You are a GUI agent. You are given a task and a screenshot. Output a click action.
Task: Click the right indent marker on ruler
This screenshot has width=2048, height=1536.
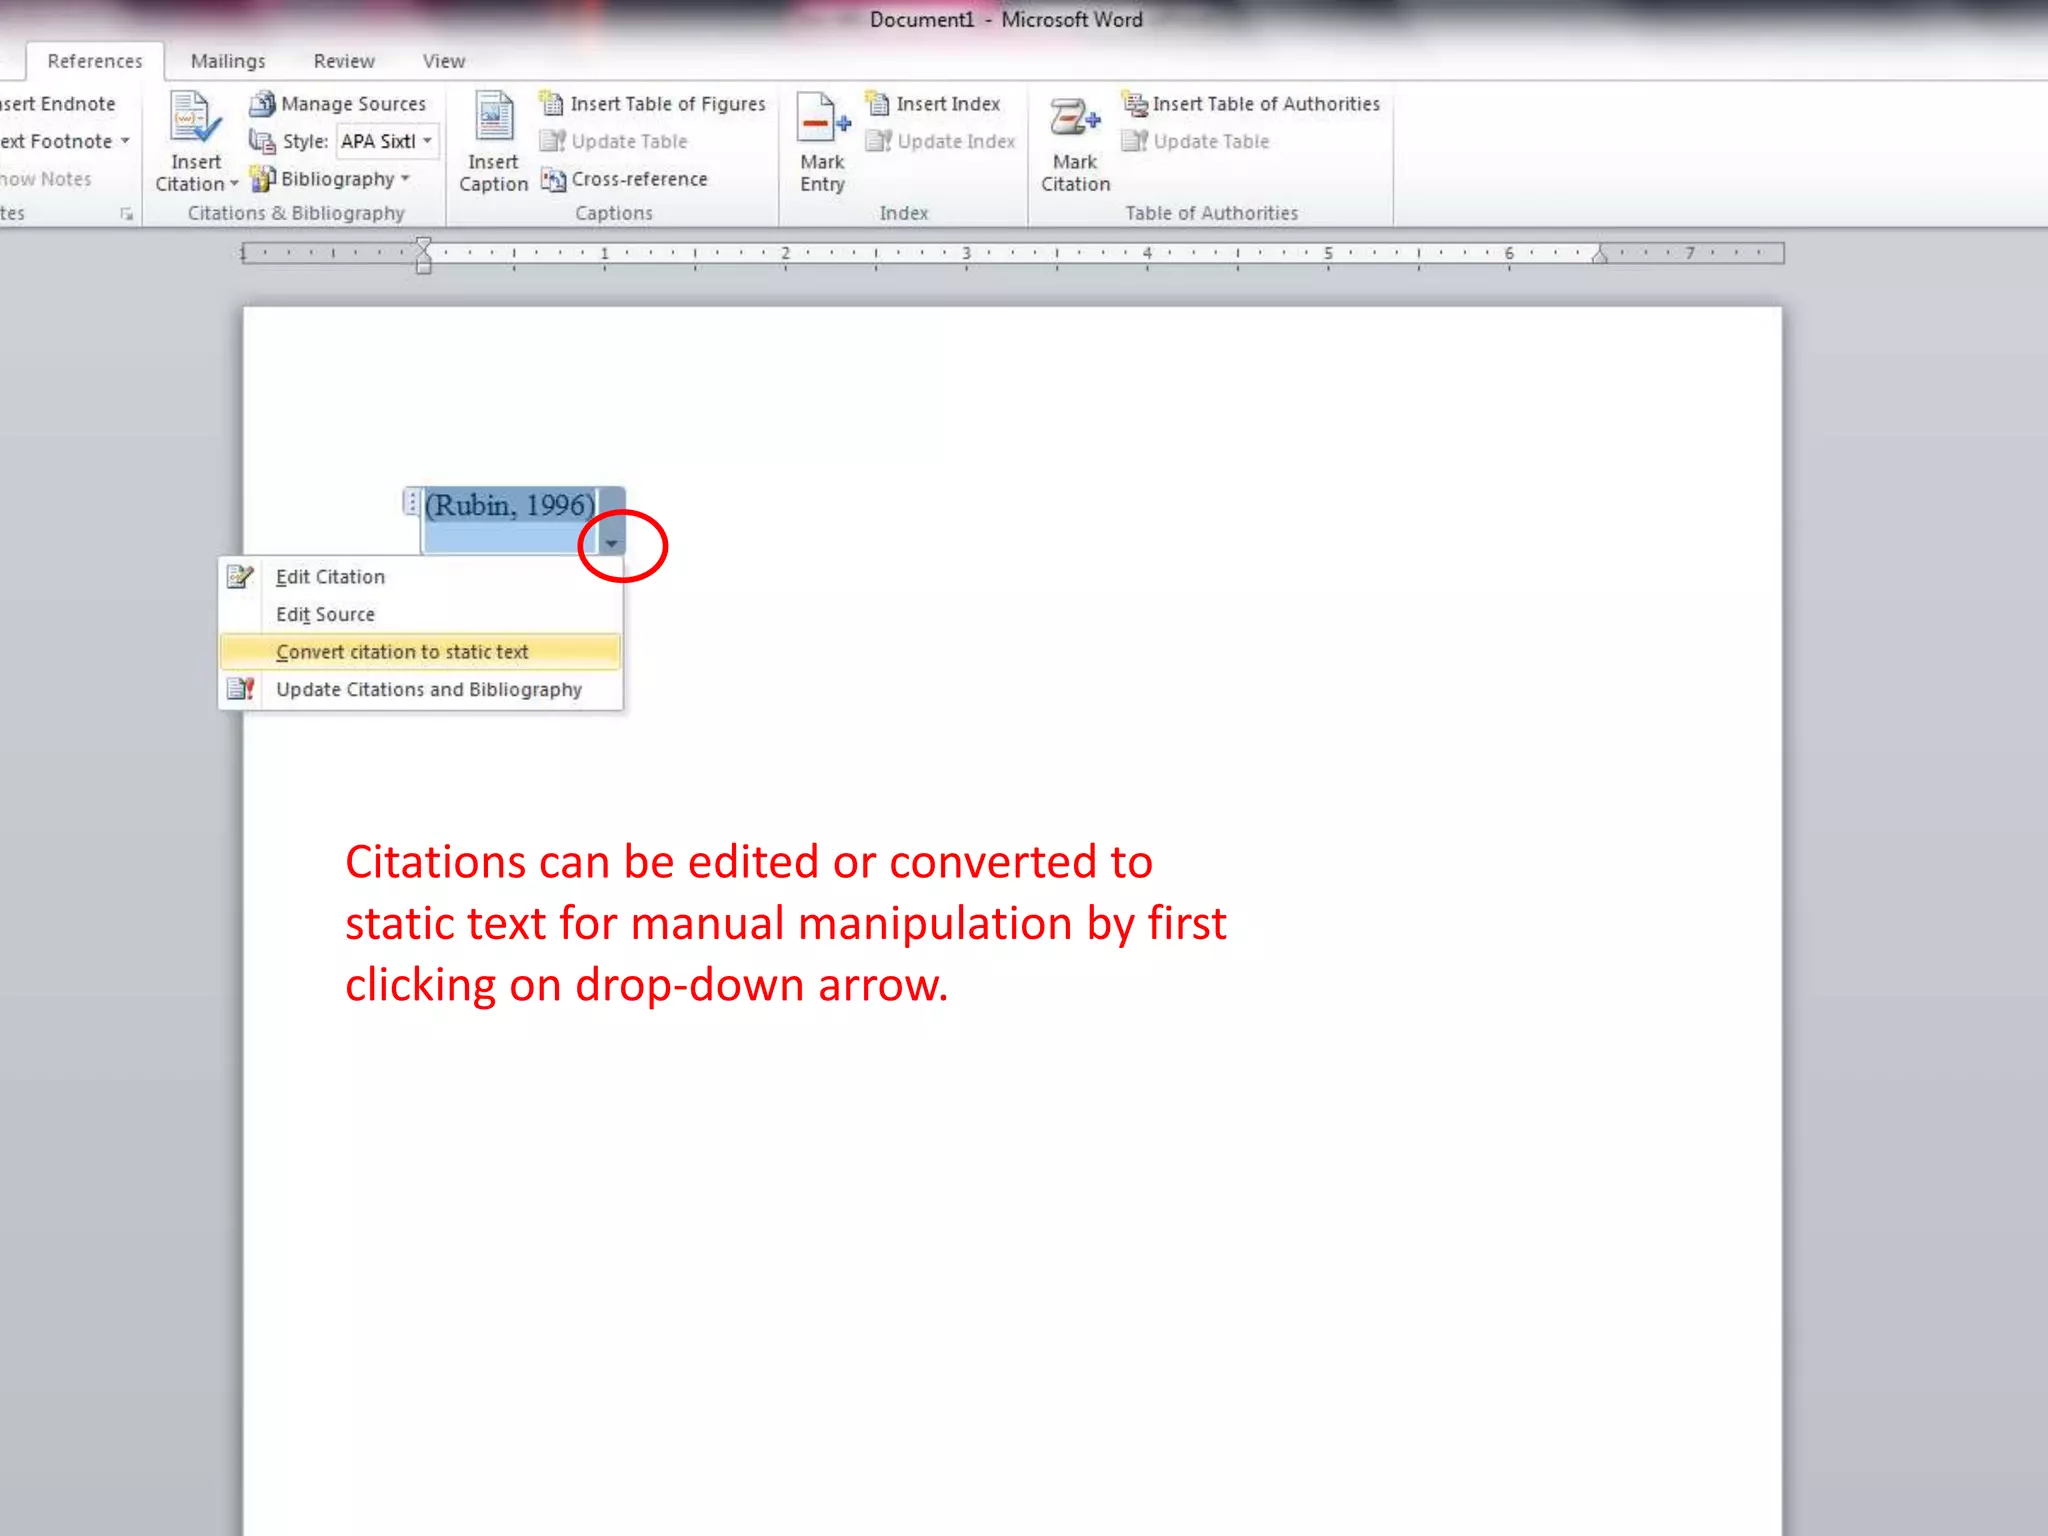pyautogui.click(x=1600, y=255)
